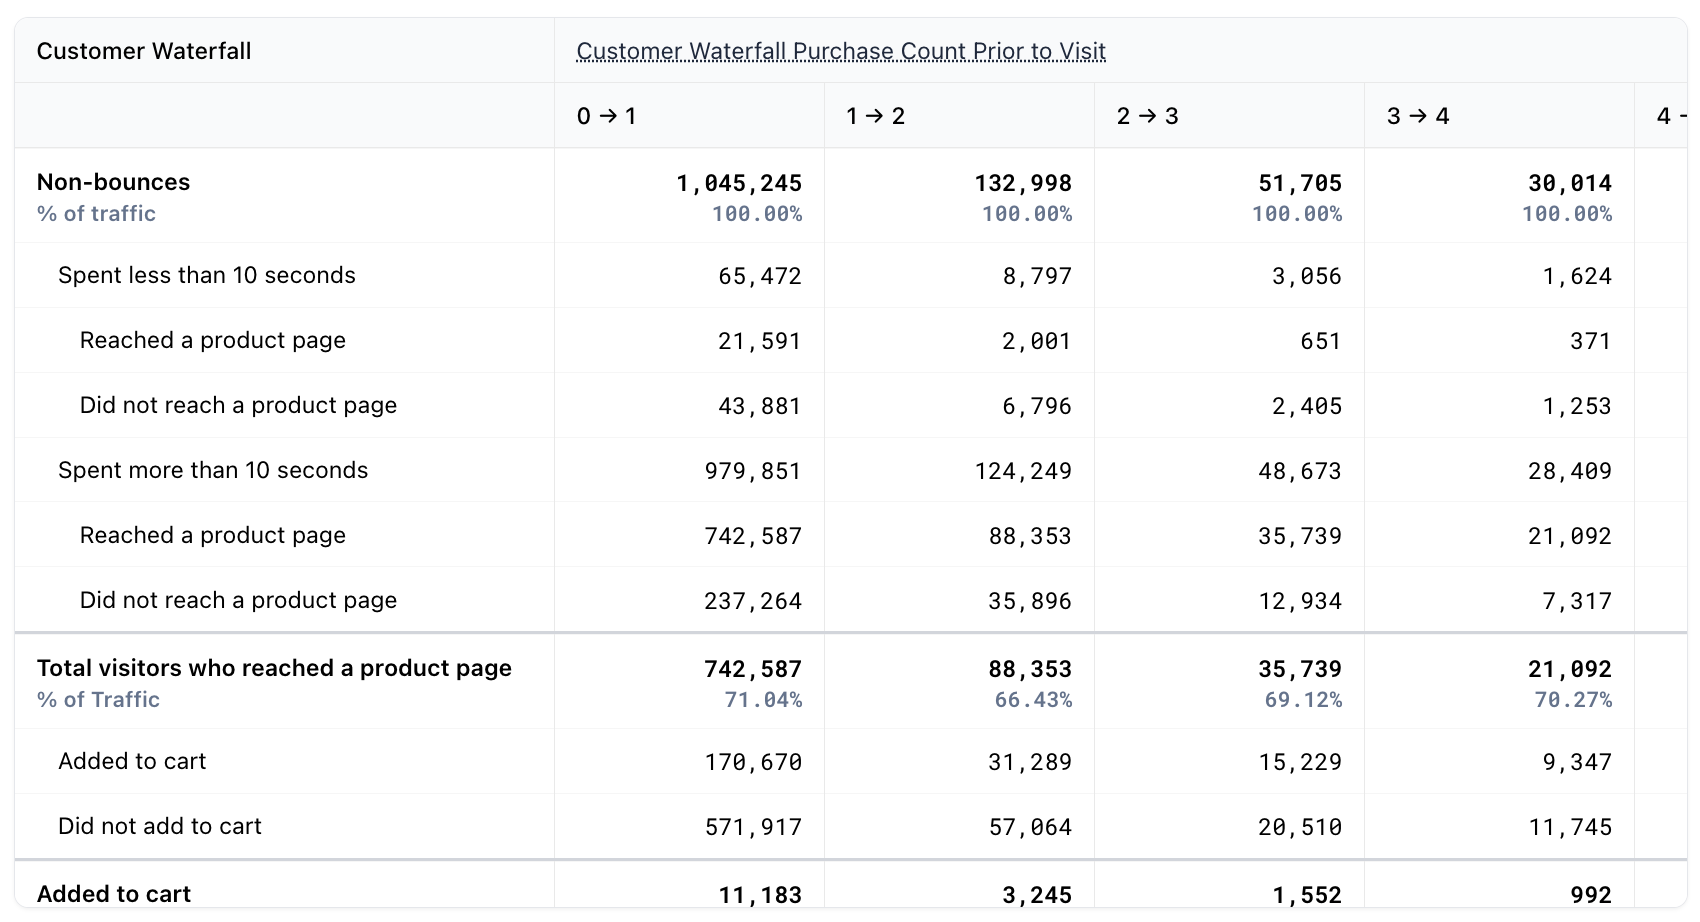This screenshot has height=922, width=1700.
Task: Click the 0 → 1 column header
Action: pyautogui.click(x=606, y=116)
